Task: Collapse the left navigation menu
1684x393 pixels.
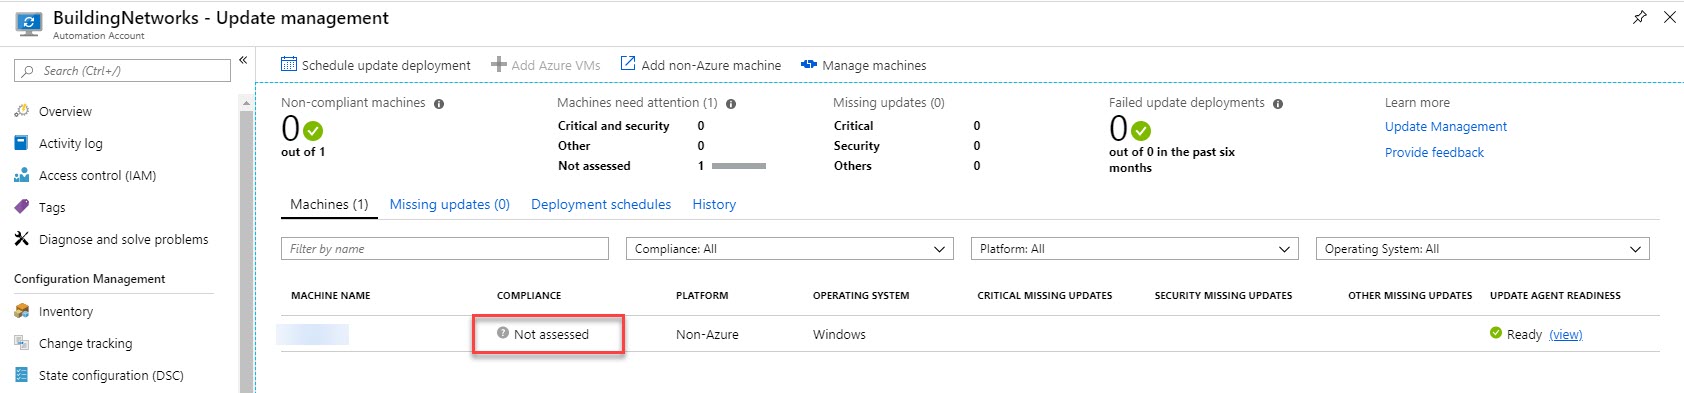Action: coord(243,60)
